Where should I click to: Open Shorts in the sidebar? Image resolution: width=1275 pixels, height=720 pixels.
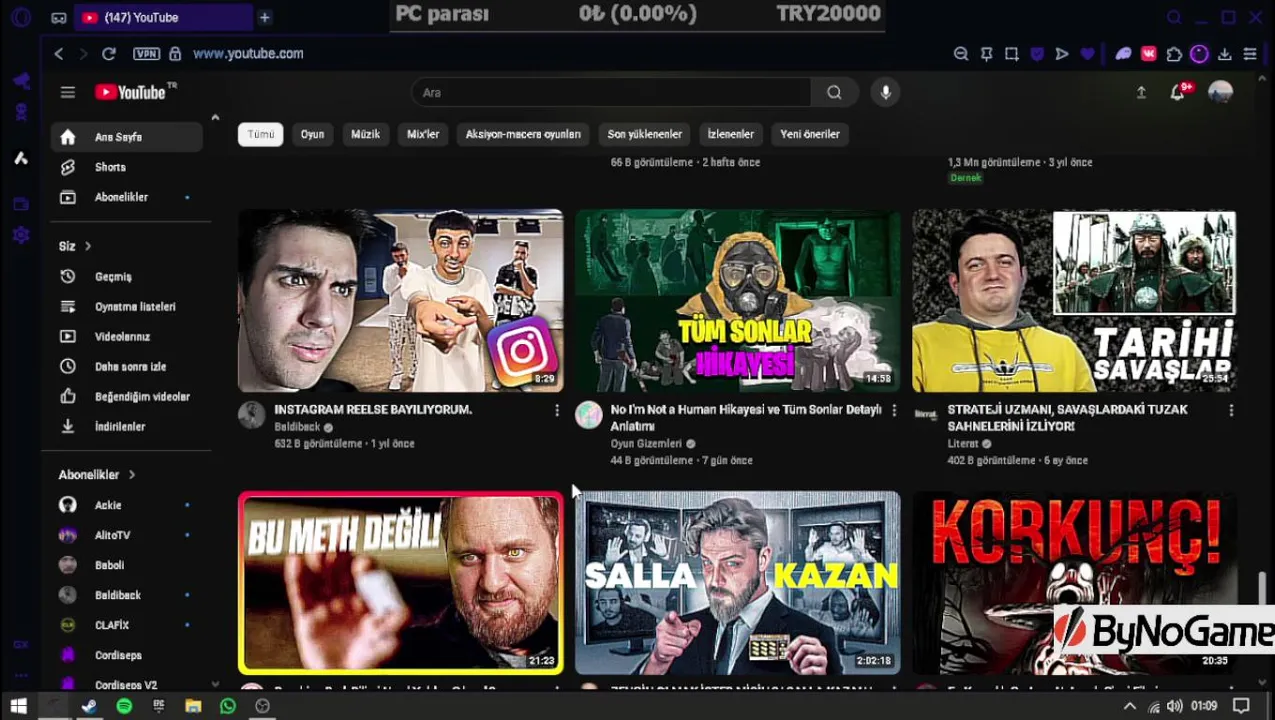pyautogui.click(x=127, y=167)
